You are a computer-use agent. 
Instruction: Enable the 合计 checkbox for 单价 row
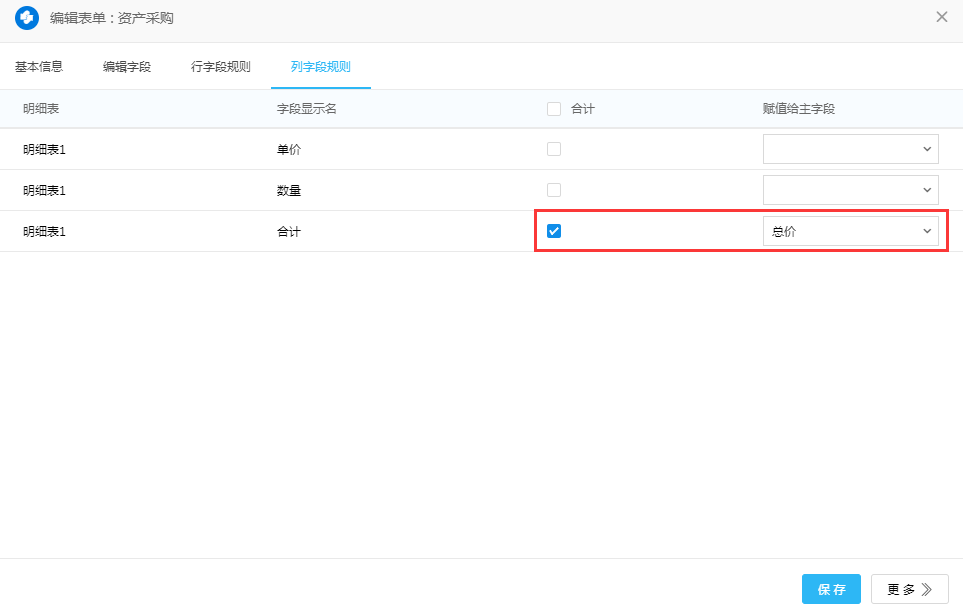click(554, 149)
